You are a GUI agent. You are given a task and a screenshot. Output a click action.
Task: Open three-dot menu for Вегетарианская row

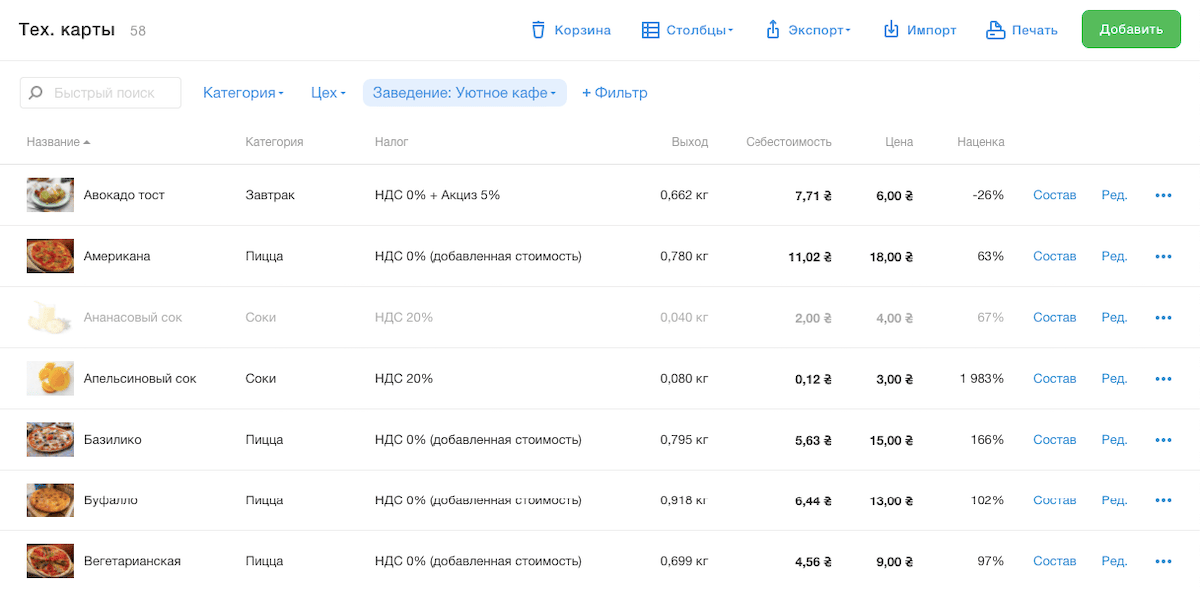coord(1163,562)
